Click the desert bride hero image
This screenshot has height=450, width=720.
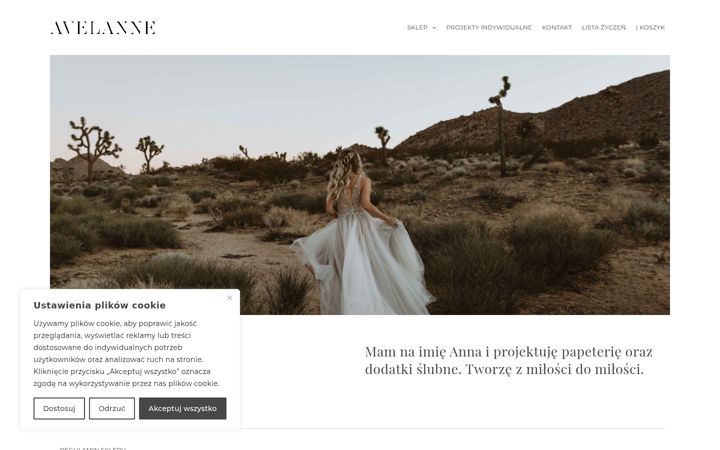tap(360, 185)
